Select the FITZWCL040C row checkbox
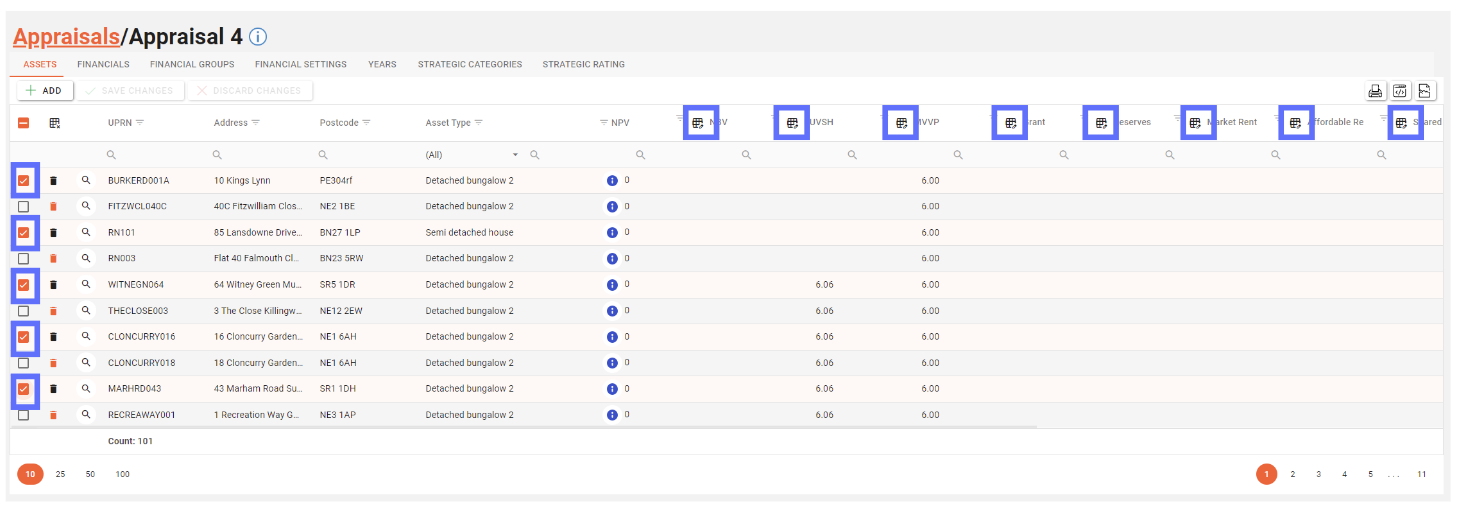 coord(24,207)
